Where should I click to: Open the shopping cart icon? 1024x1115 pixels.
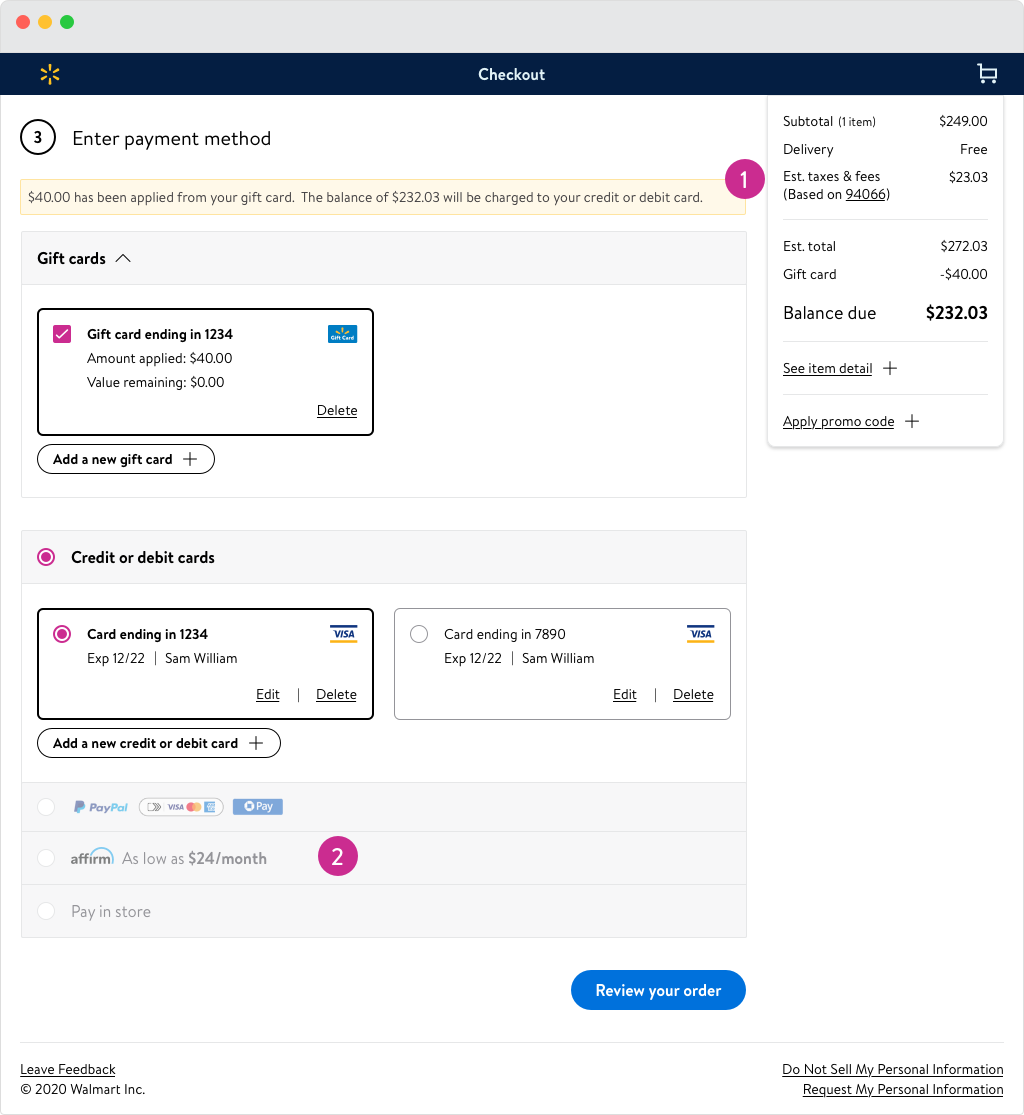pos(987,74)
